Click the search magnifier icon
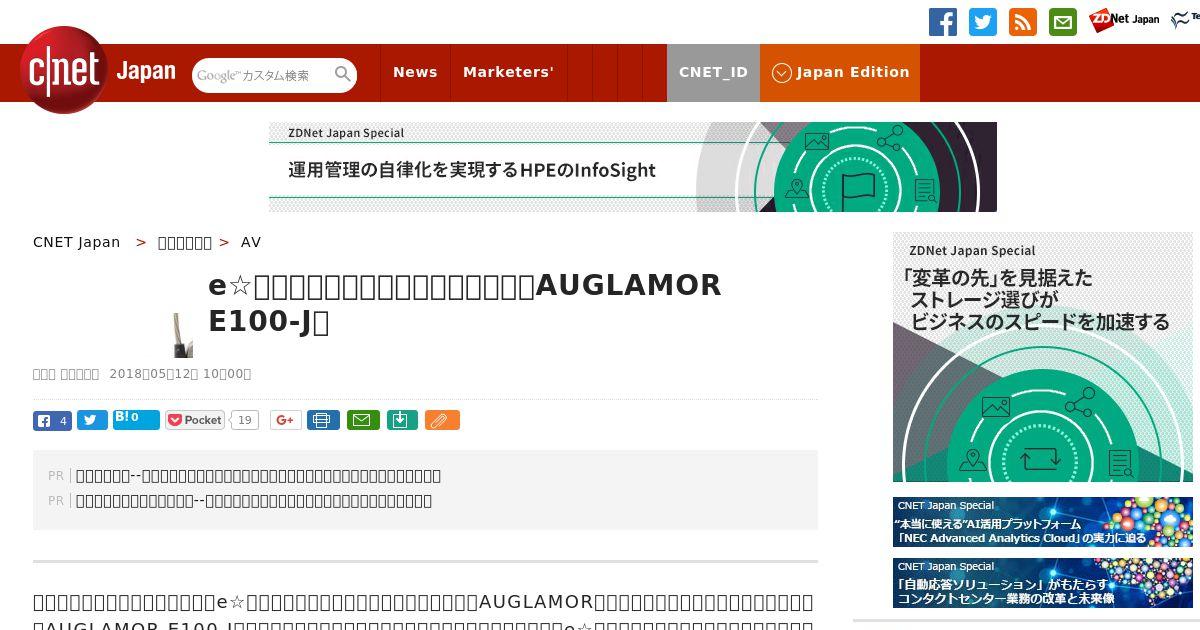Viewport: 1200px width, 630px height. [343, 74]
